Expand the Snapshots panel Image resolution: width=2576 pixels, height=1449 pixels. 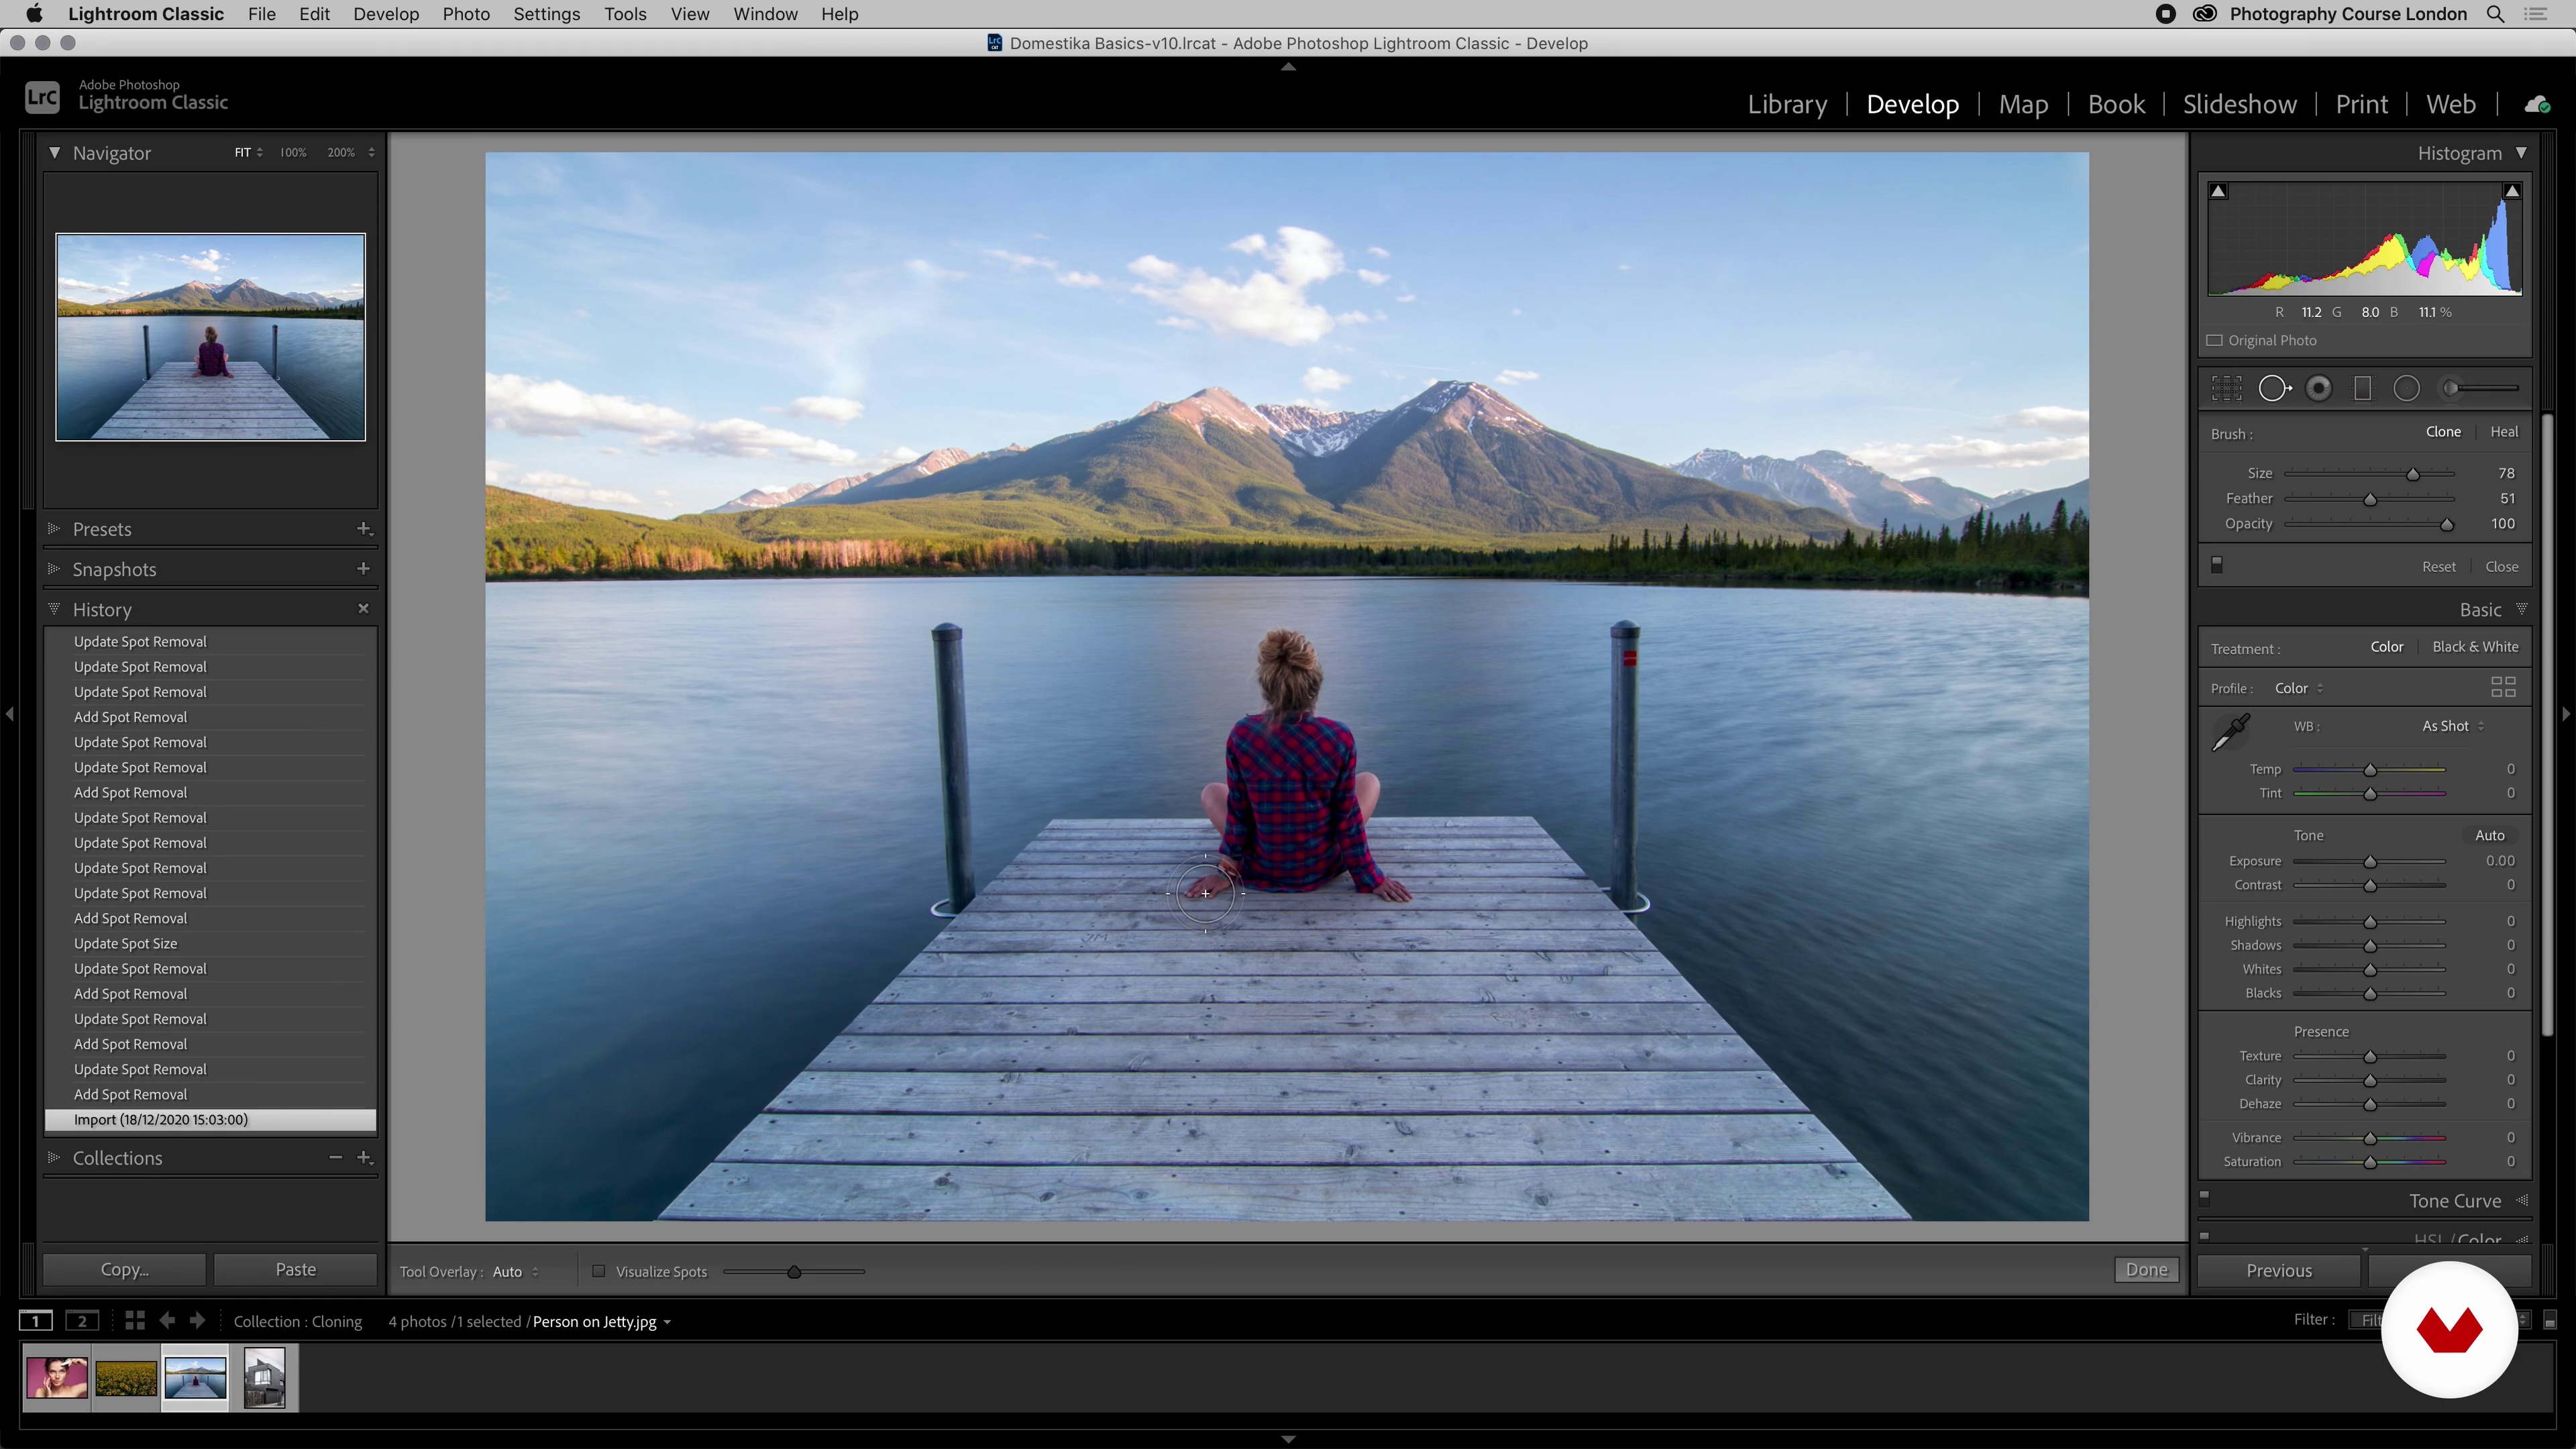click(x=54, y=568)
